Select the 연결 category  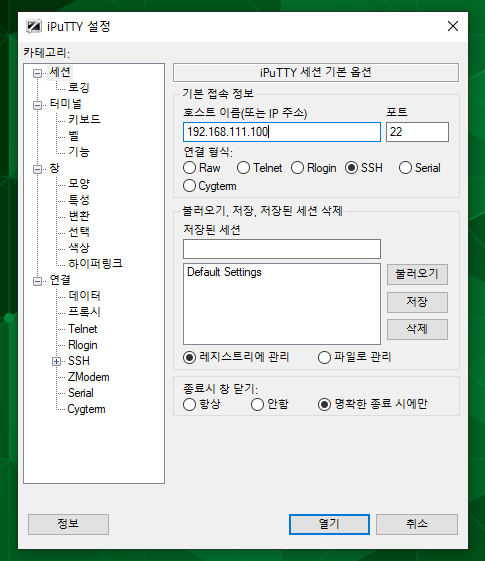[60, 280]
